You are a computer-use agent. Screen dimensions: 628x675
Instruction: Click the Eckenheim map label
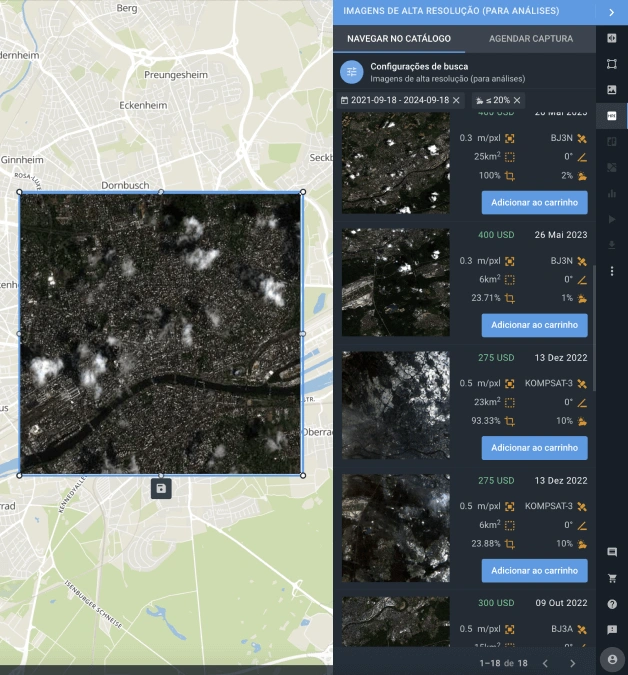(143, 105)
